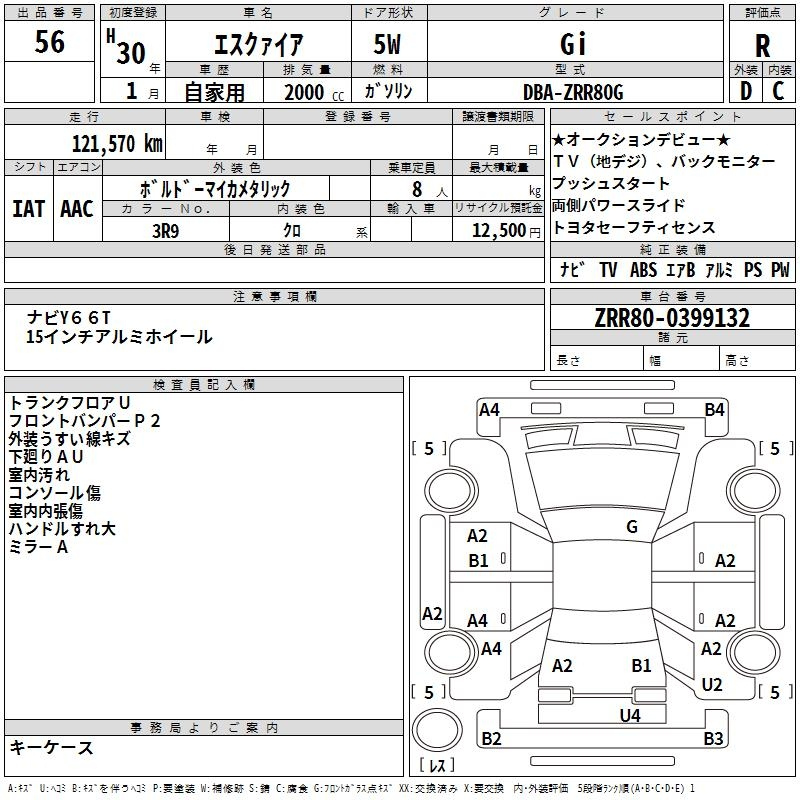
Task: Click the model code DBA-ZRR80G
Action: tap(573, 92)
